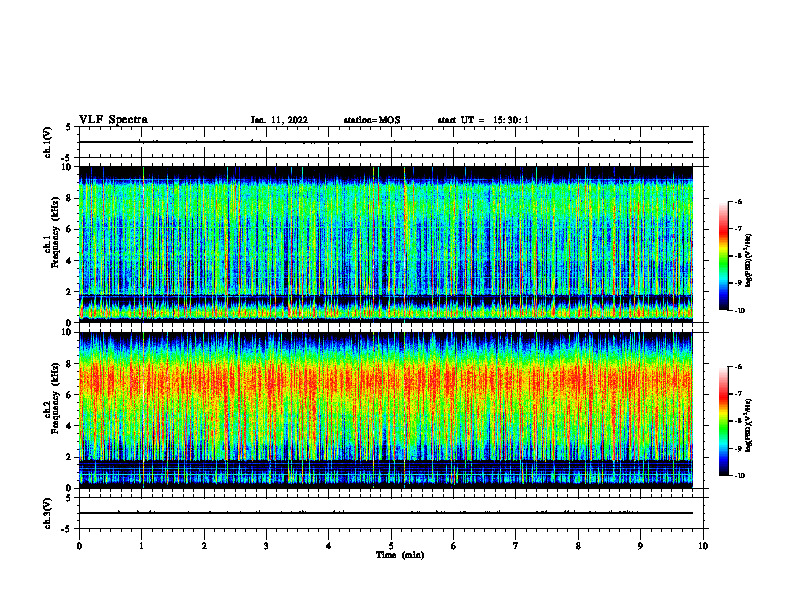Click the "ch.1(V)" axis label
The height and width of the screenshot is (612, 792).
tap(47, 142)
